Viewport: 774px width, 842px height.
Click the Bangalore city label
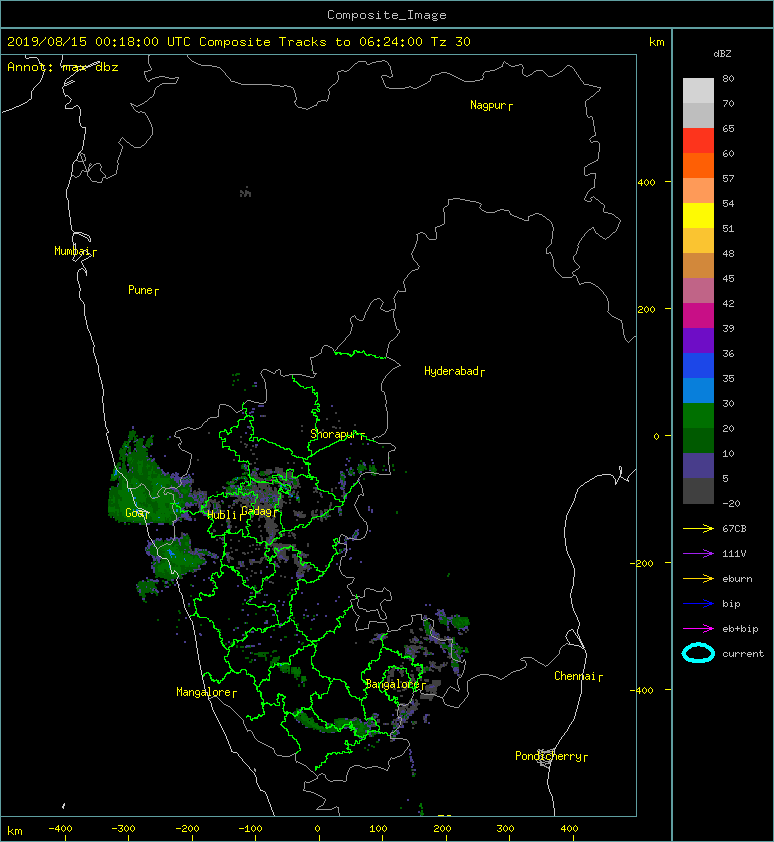tap(392, 684)
